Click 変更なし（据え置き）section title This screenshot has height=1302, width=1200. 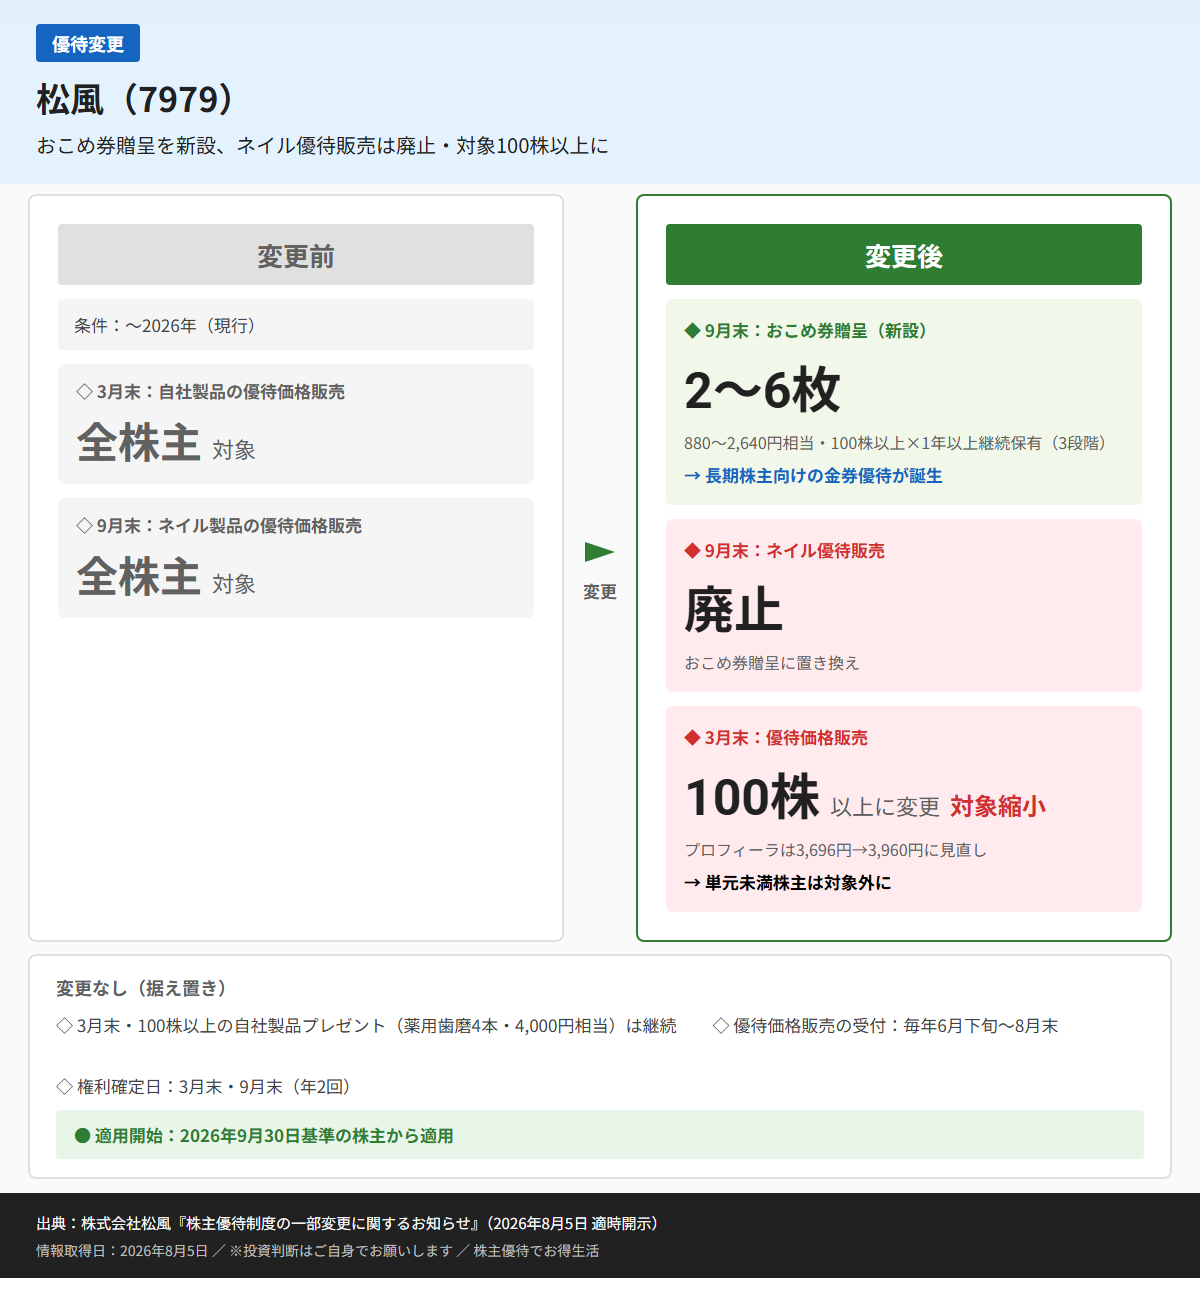click(141, 988)
